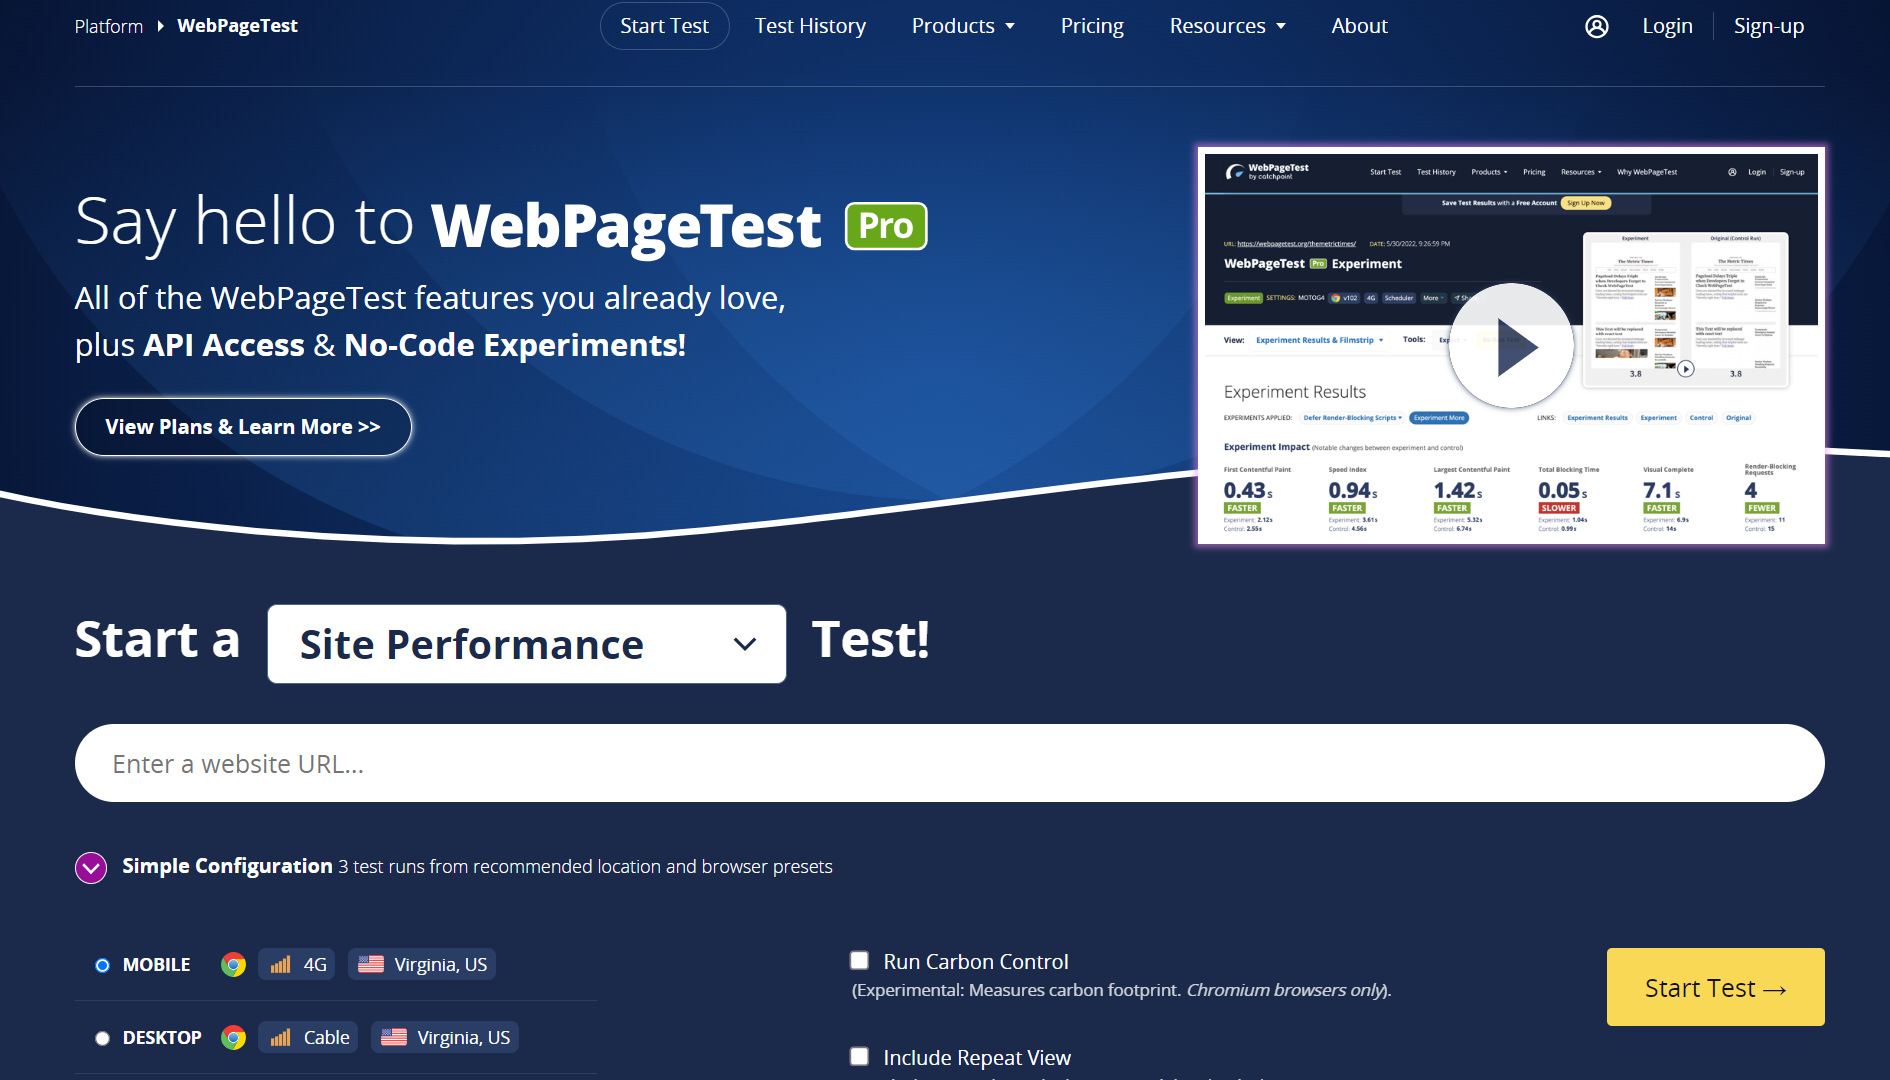Click the DESKTOP label
This screenshot has height=1080, width=1890.
point(162,1038)
